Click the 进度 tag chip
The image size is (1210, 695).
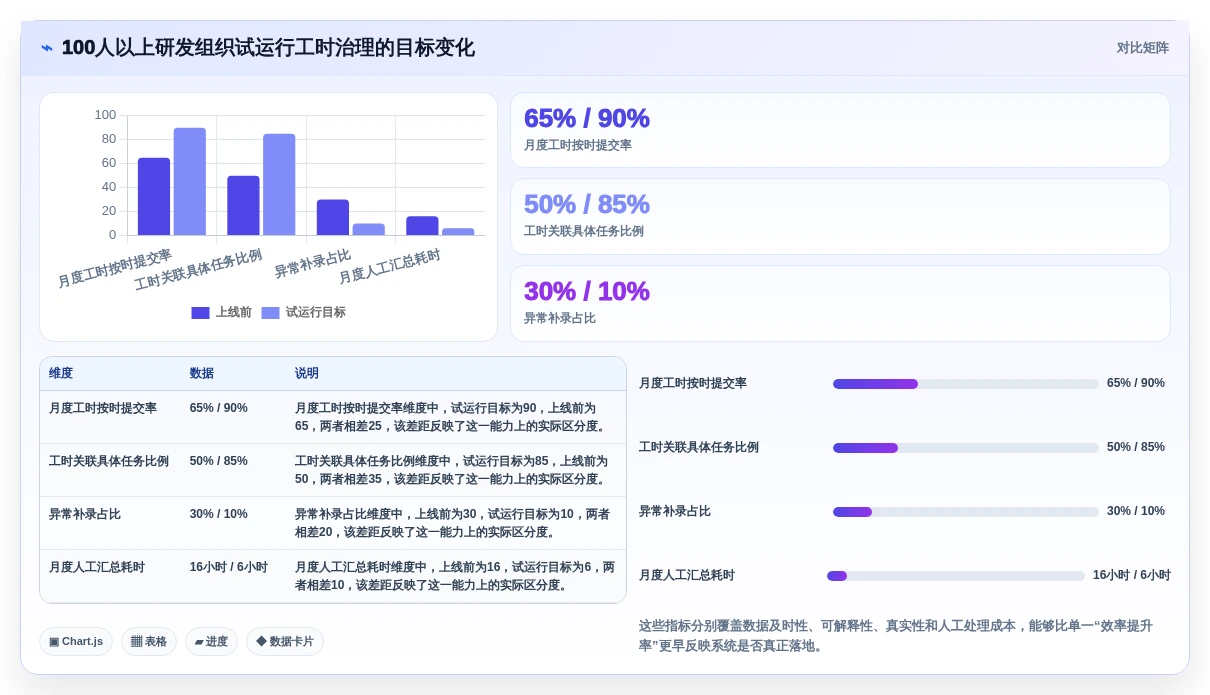click(211, 641)
